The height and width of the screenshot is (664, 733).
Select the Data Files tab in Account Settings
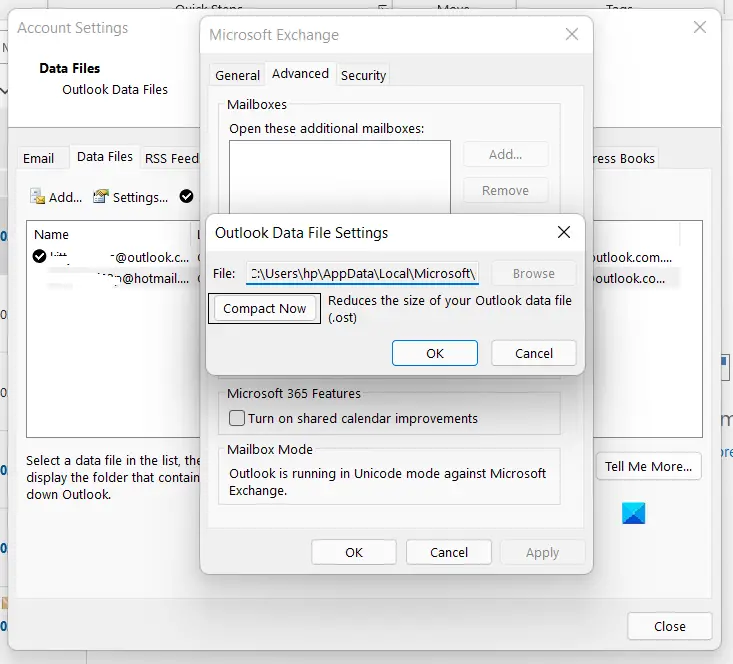105,157
